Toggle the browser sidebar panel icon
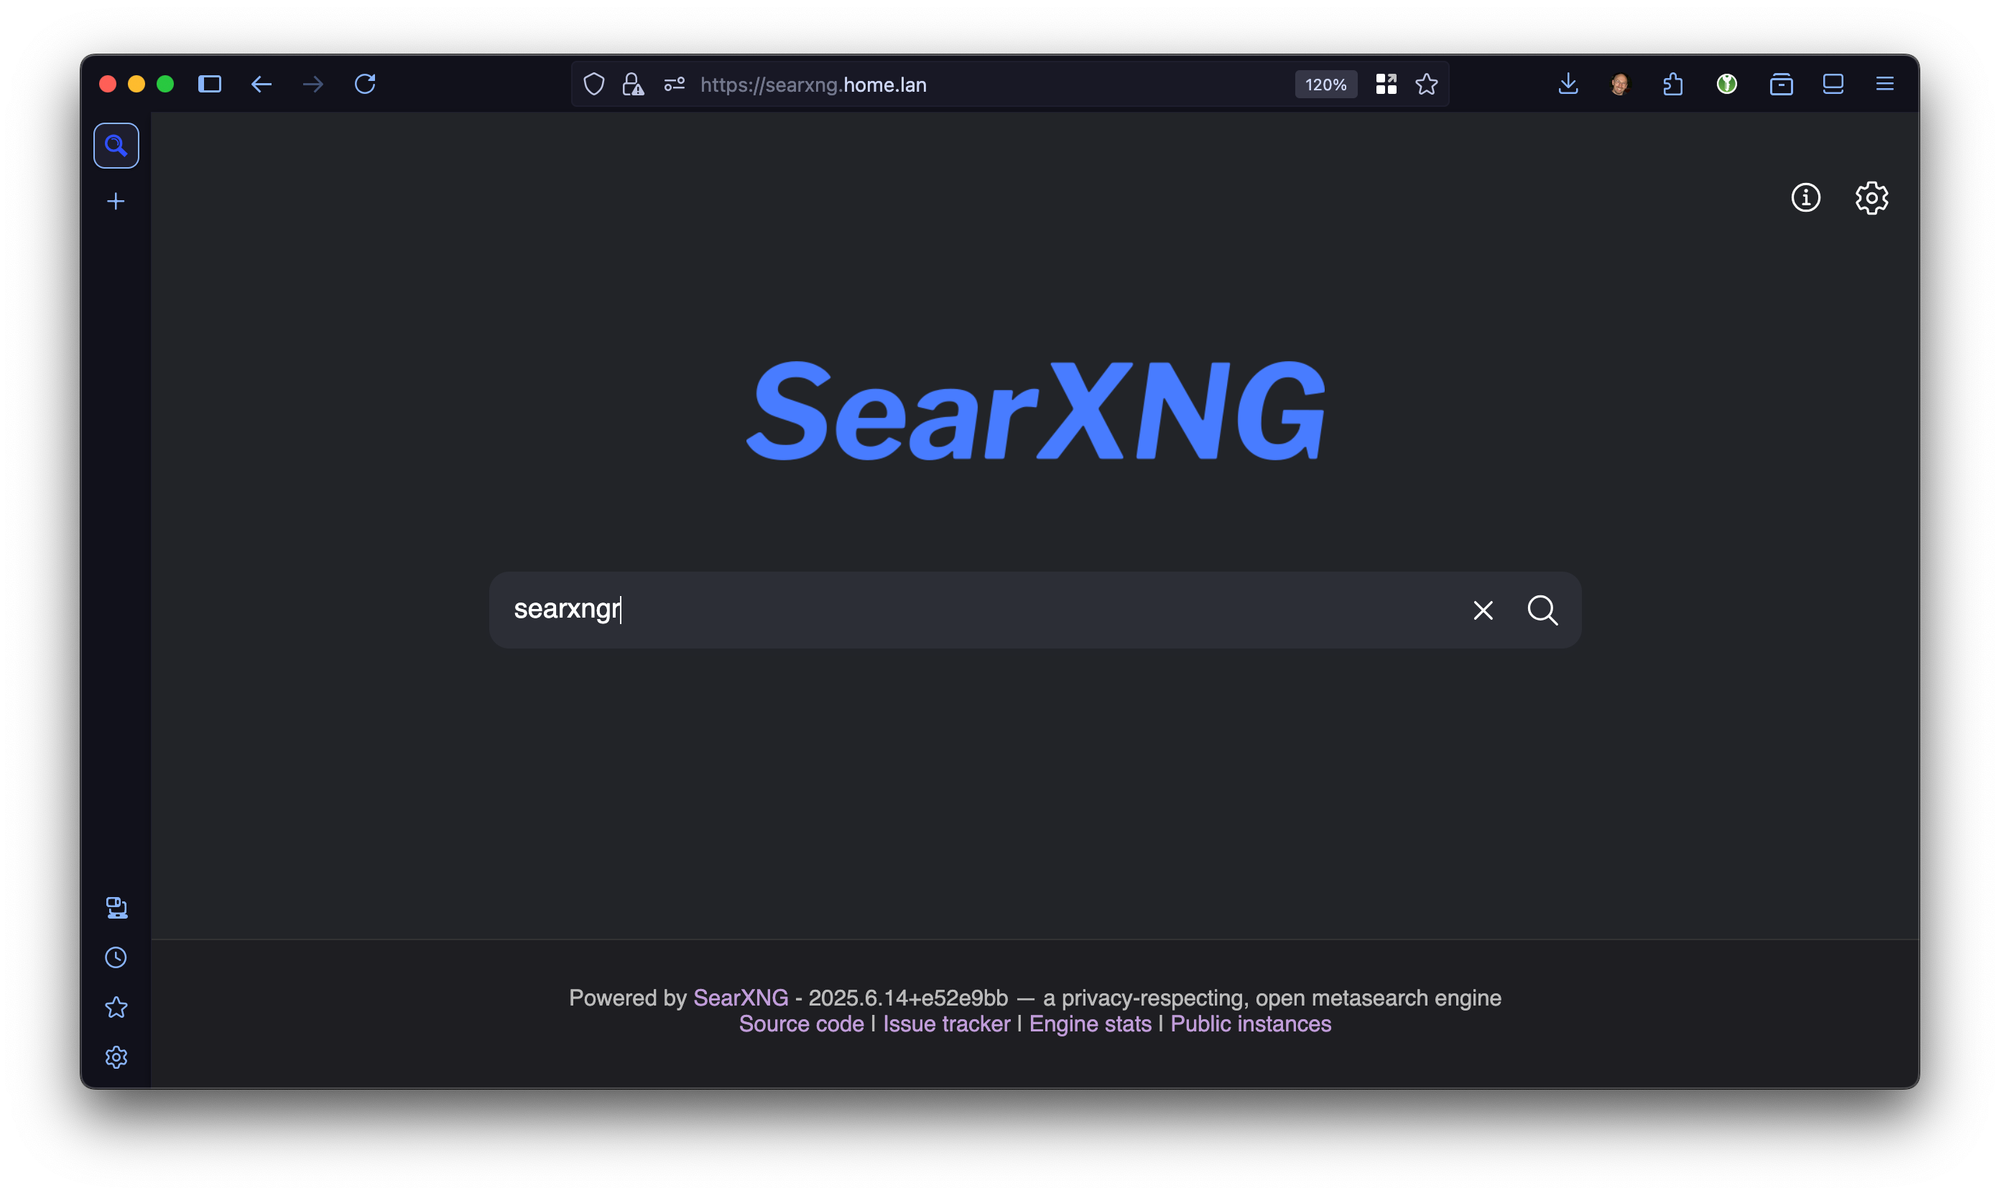This screenshot has height=1195, width=2000. (209, 84)
